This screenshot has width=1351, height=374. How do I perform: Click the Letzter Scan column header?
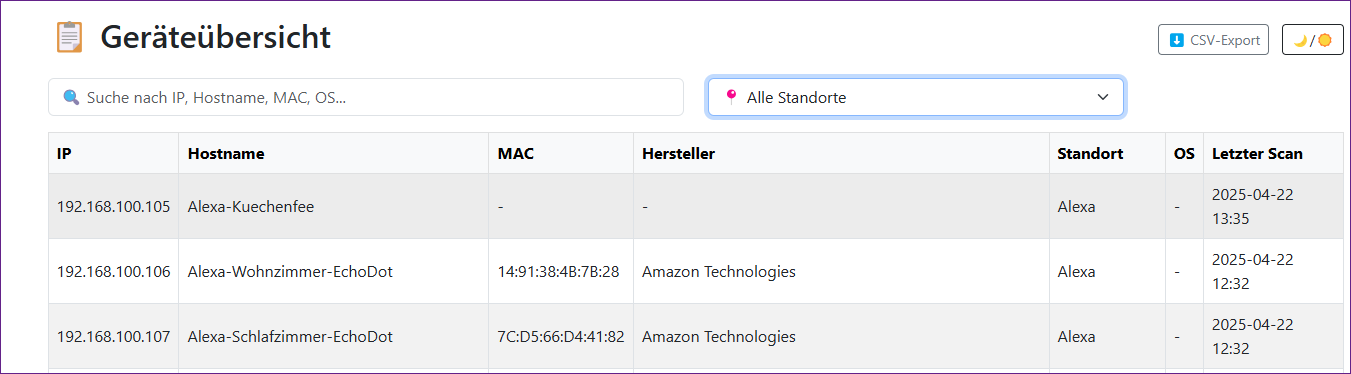tap(1258, 154)
